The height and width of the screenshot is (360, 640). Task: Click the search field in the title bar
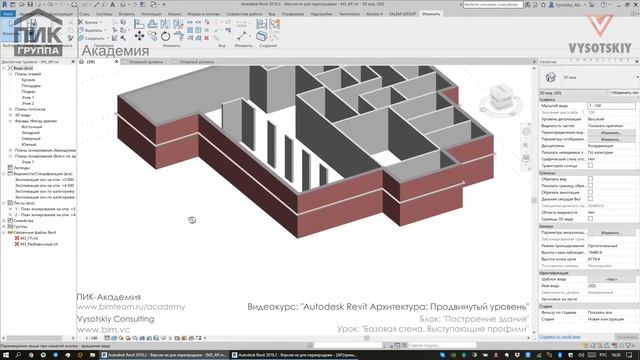click(x=493, y=4)
